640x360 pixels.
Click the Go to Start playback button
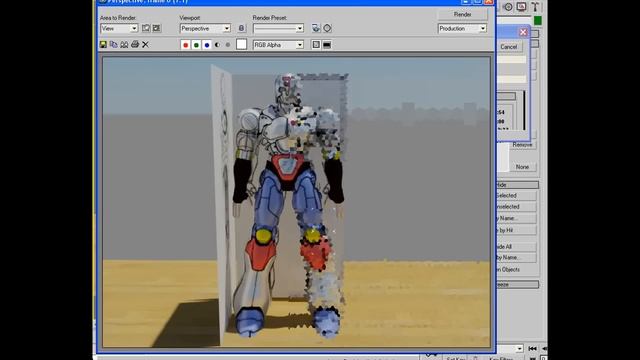point(532,349)
